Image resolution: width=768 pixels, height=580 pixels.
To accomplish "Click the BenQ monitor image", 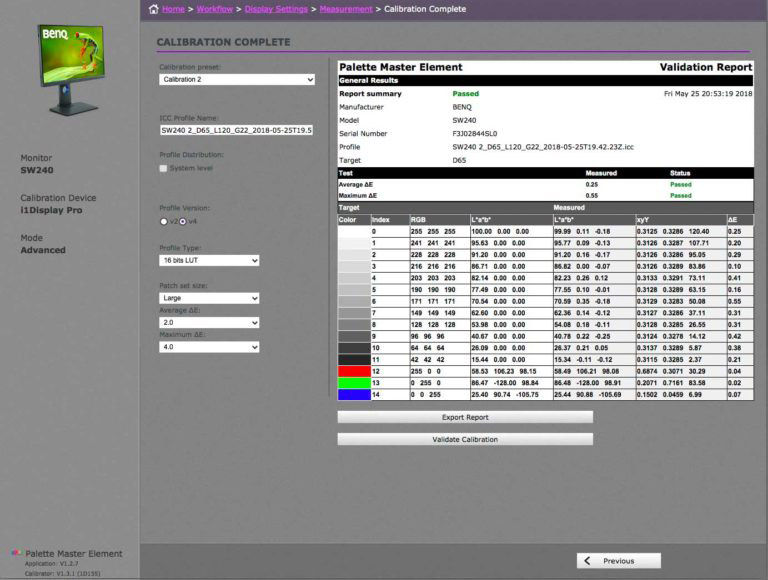I will 72,69.
